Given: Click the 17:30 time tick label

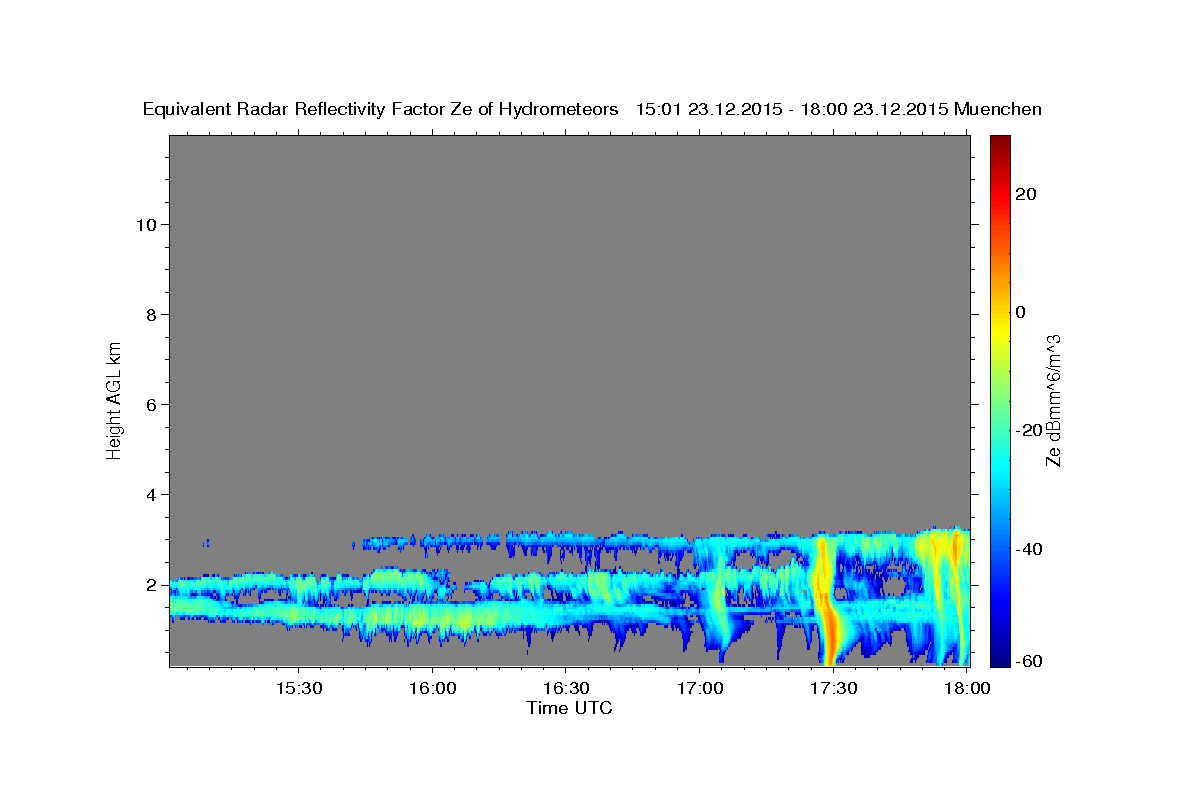Looking at the screenshot, I should 834,689.
